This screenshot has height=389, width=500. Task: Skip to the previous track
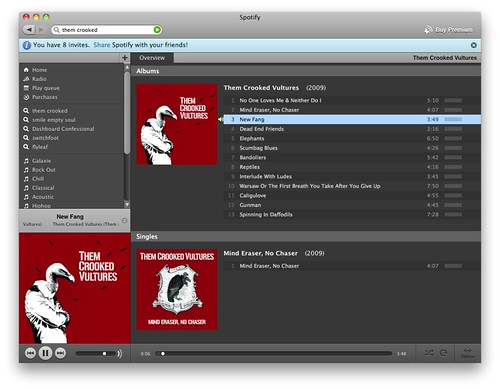click(30, 353)
